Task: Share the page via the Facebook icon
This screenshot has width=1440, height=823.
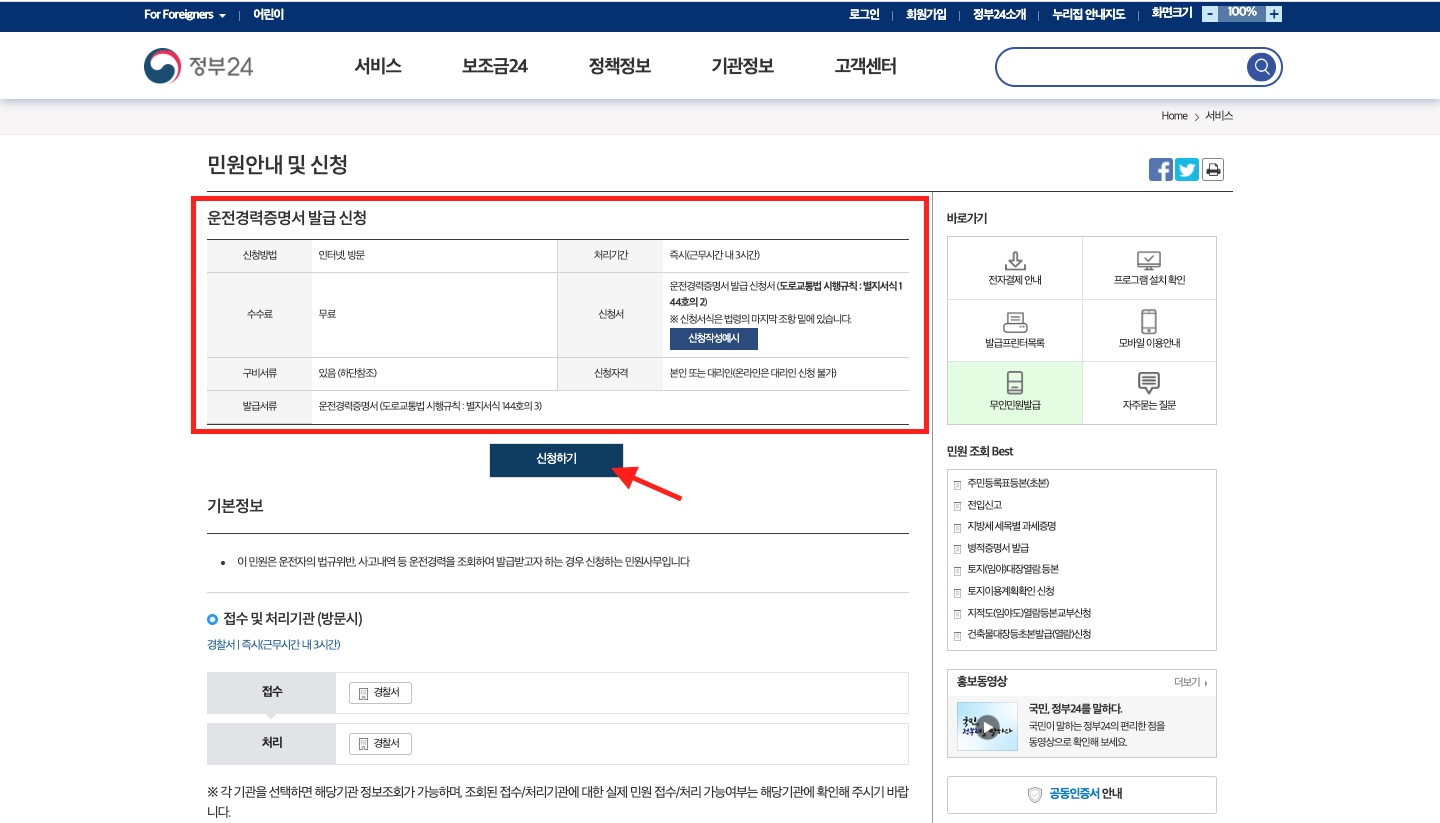Action: point(1160,169)
